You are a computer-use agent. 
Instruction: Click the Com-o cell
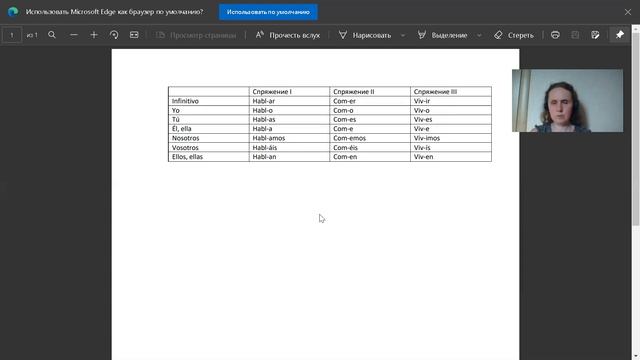click(x=370, y=110)
